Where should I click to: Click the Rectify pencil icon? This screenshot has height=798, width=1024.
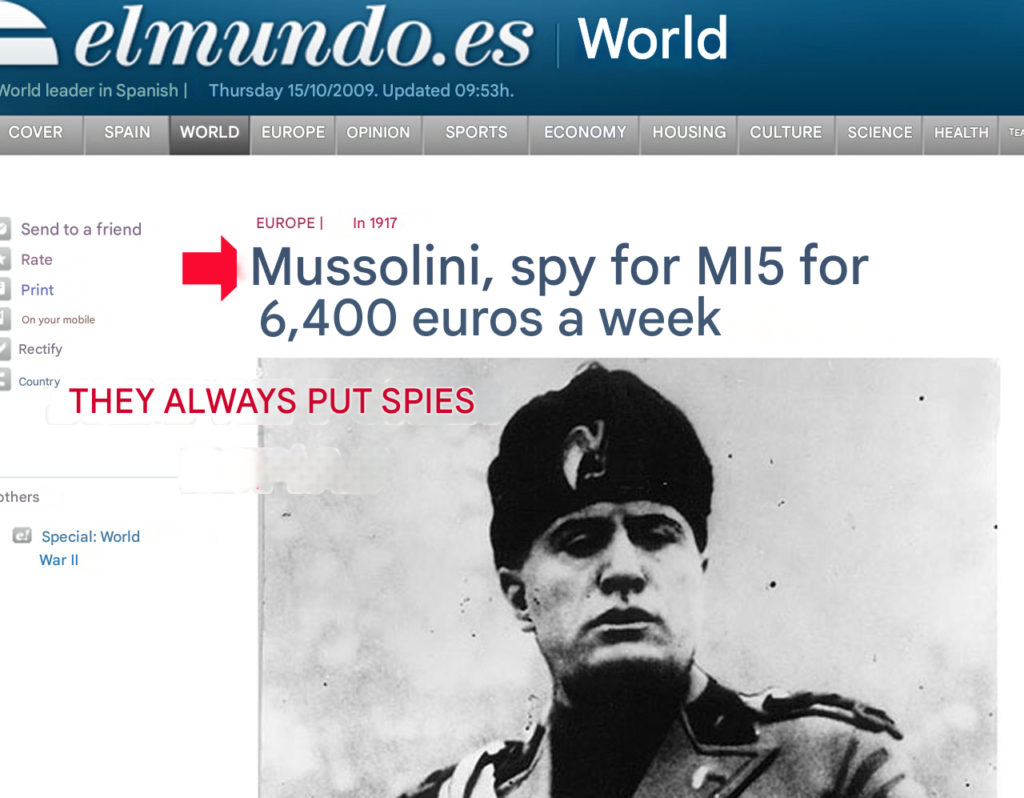[5, 349]
